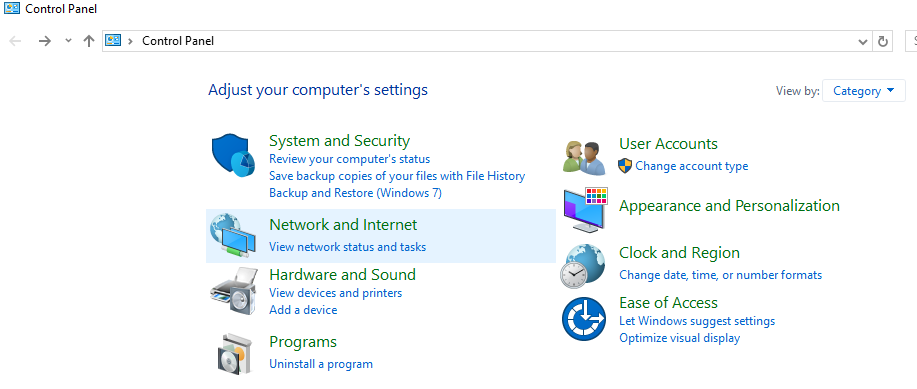The width and height of the screenshot is (917, 389).
Task: Open System and Security category
Action: (339, 141)
